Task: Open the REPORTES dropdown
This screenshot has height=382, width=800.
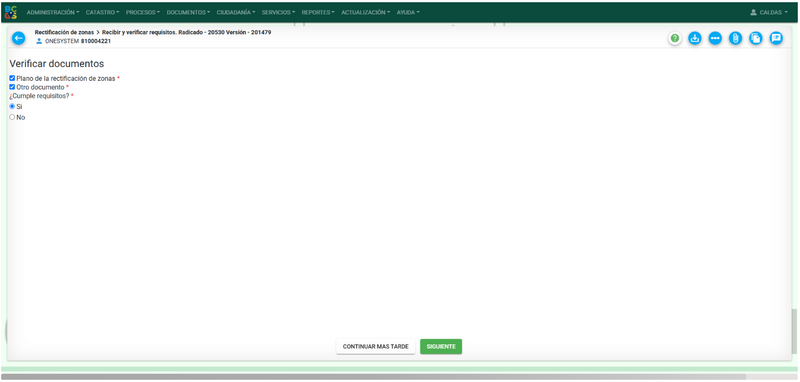Action: [x=318, y=12]
